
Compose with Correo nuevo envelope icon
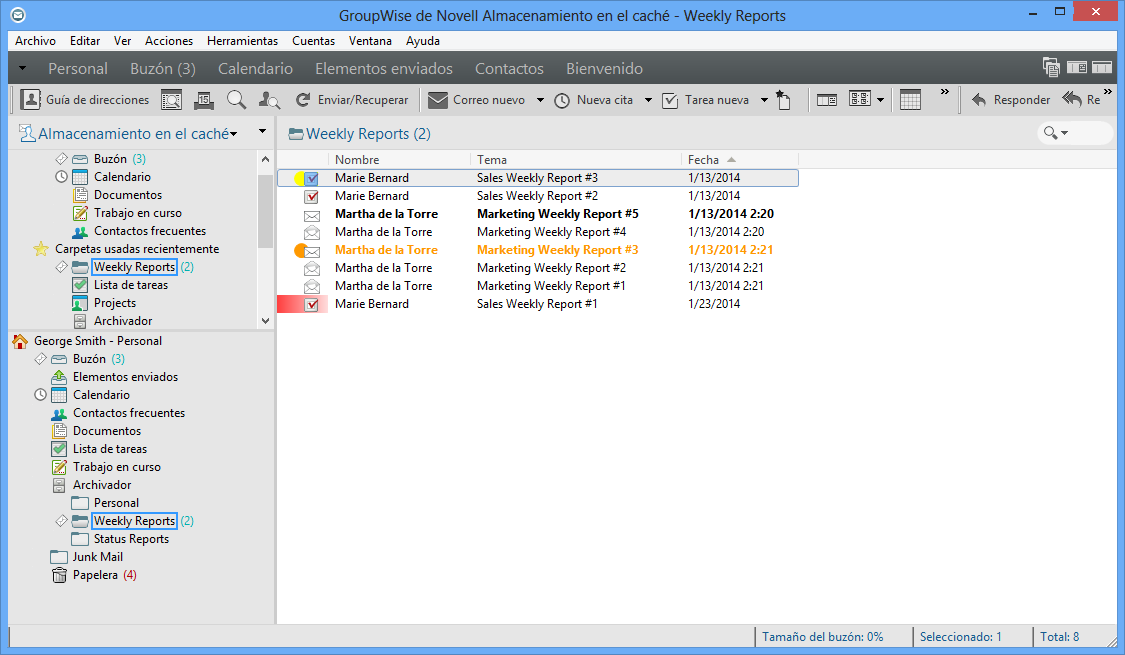(x=438, y=100)
